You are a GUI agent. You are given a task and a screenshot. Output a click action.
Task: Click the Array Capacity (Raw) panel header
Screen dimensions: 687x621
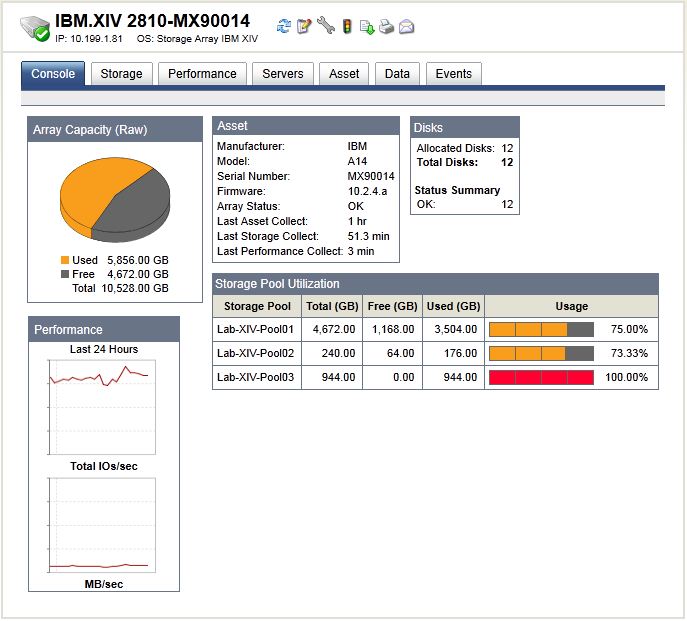pyautogui.click(x=115, y=129)
